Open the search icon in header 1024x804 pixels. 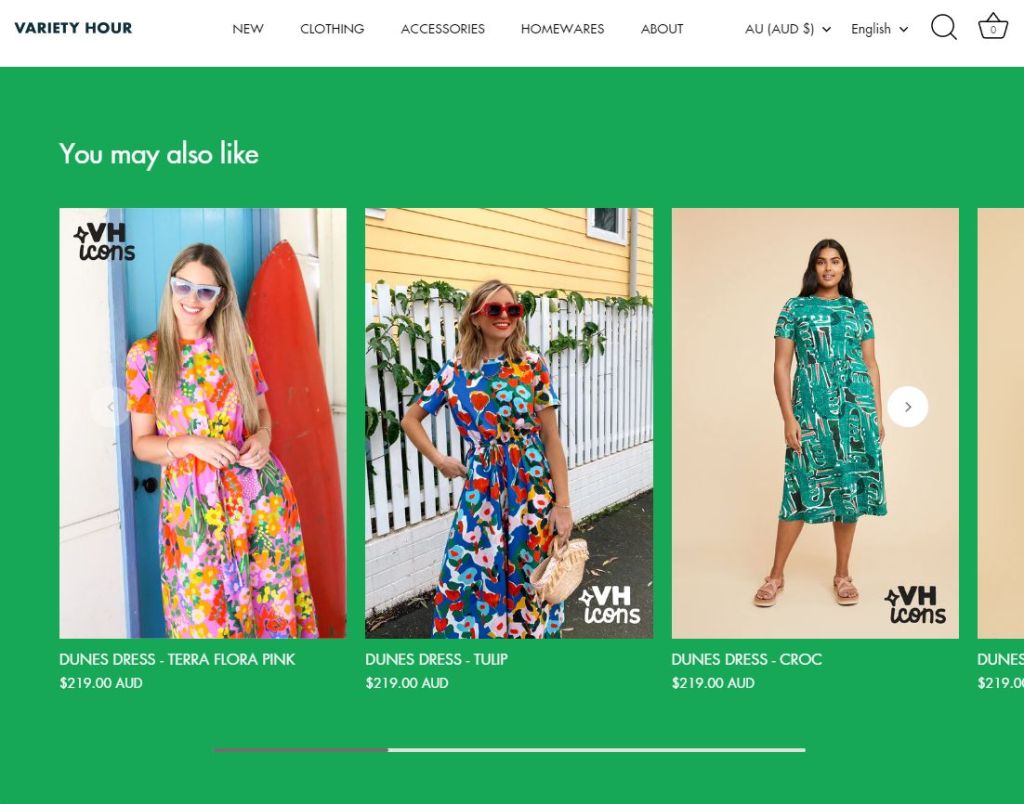pos(943,28)
